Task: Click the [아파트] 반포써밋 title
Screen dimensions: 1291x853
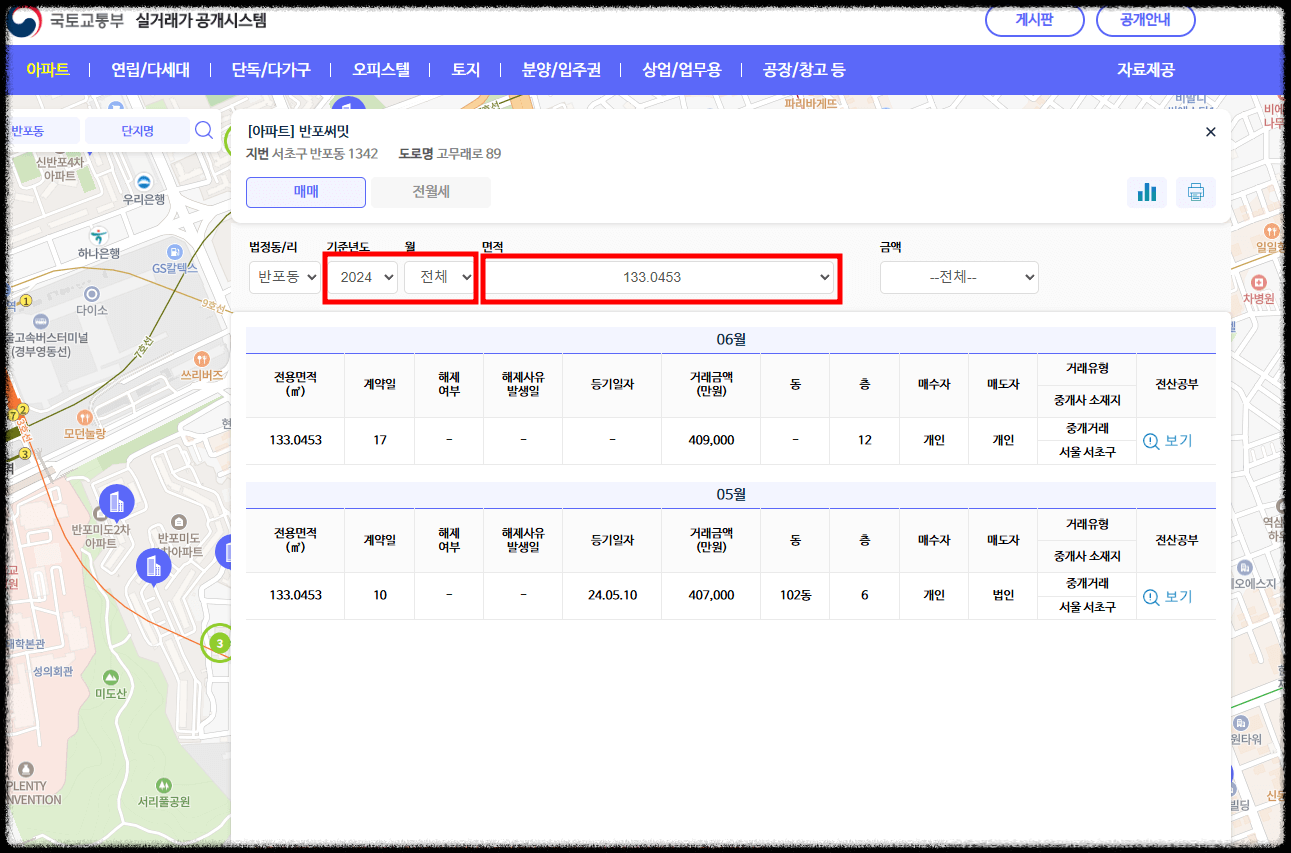Action: click(x=298, y=131)
